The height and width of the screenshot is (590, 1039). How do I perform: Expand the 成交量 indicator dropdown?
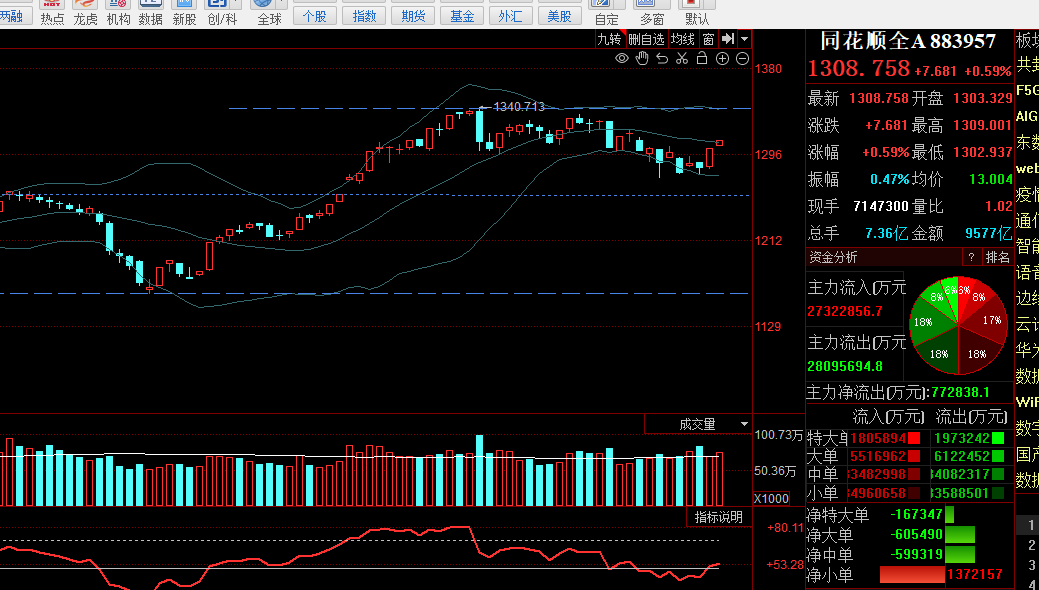[744, 424]
